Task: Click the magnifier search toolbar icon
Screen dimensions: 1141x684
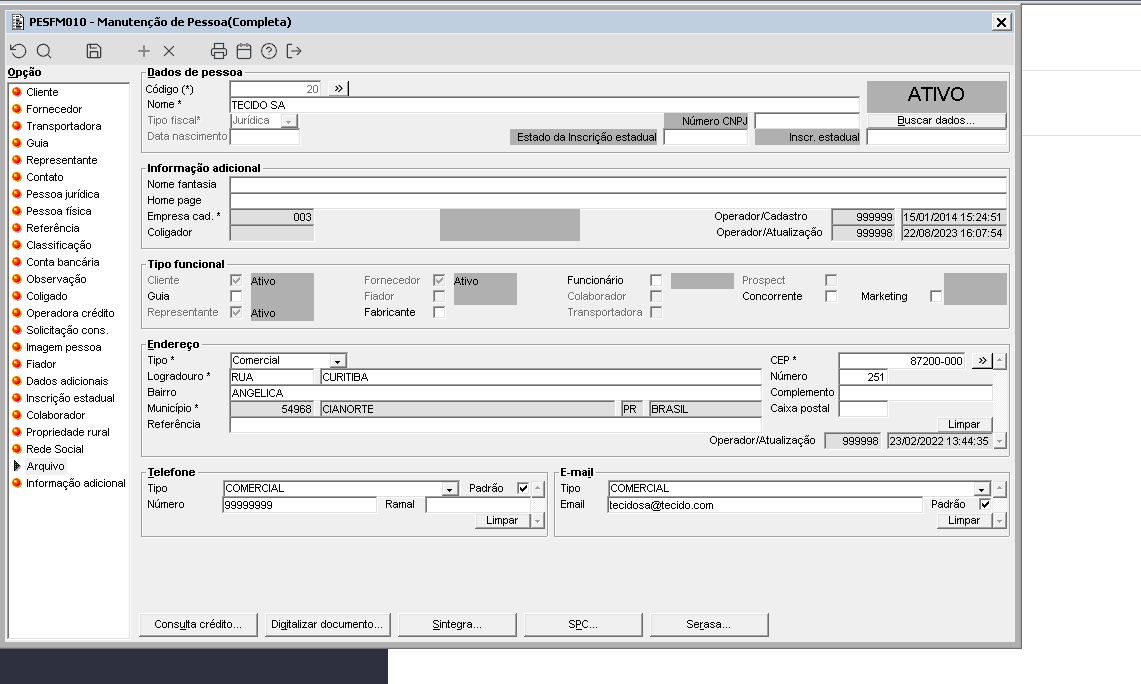Action: pyautogui.click(x=44, y=51)
